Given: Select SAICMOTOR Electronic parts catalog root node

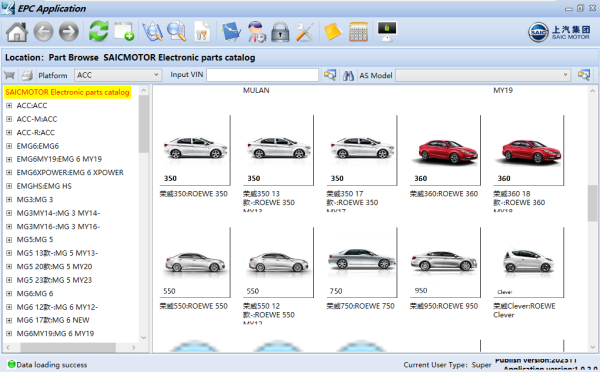Looking at the screenshot, I should click(67, 92).
